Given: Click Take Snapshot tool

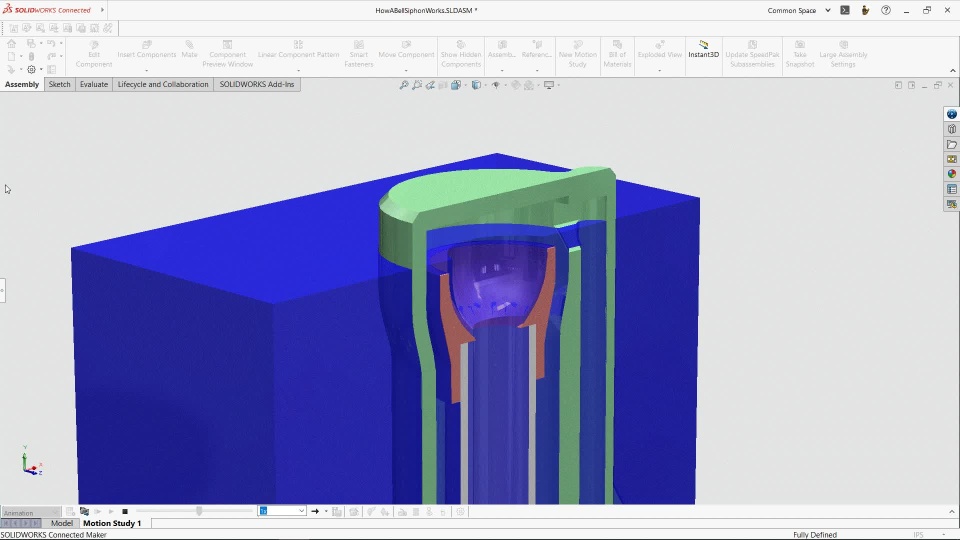Looking at the screenshot, I should [x=800, y=54].
